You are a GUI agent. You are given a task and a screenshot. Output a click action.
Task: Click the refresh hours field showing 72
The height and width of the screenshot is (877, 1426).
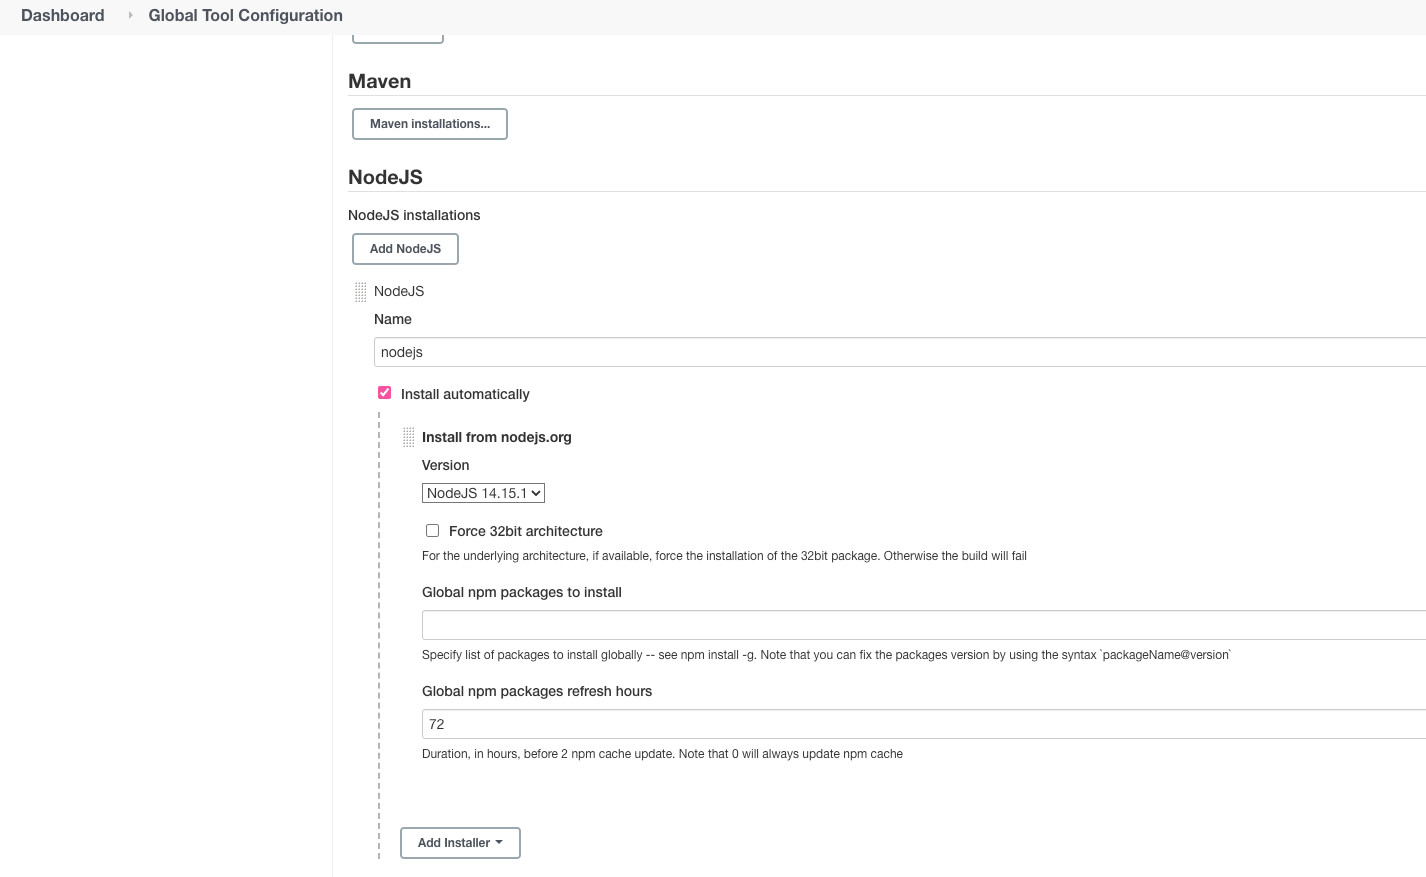[920, 724]
